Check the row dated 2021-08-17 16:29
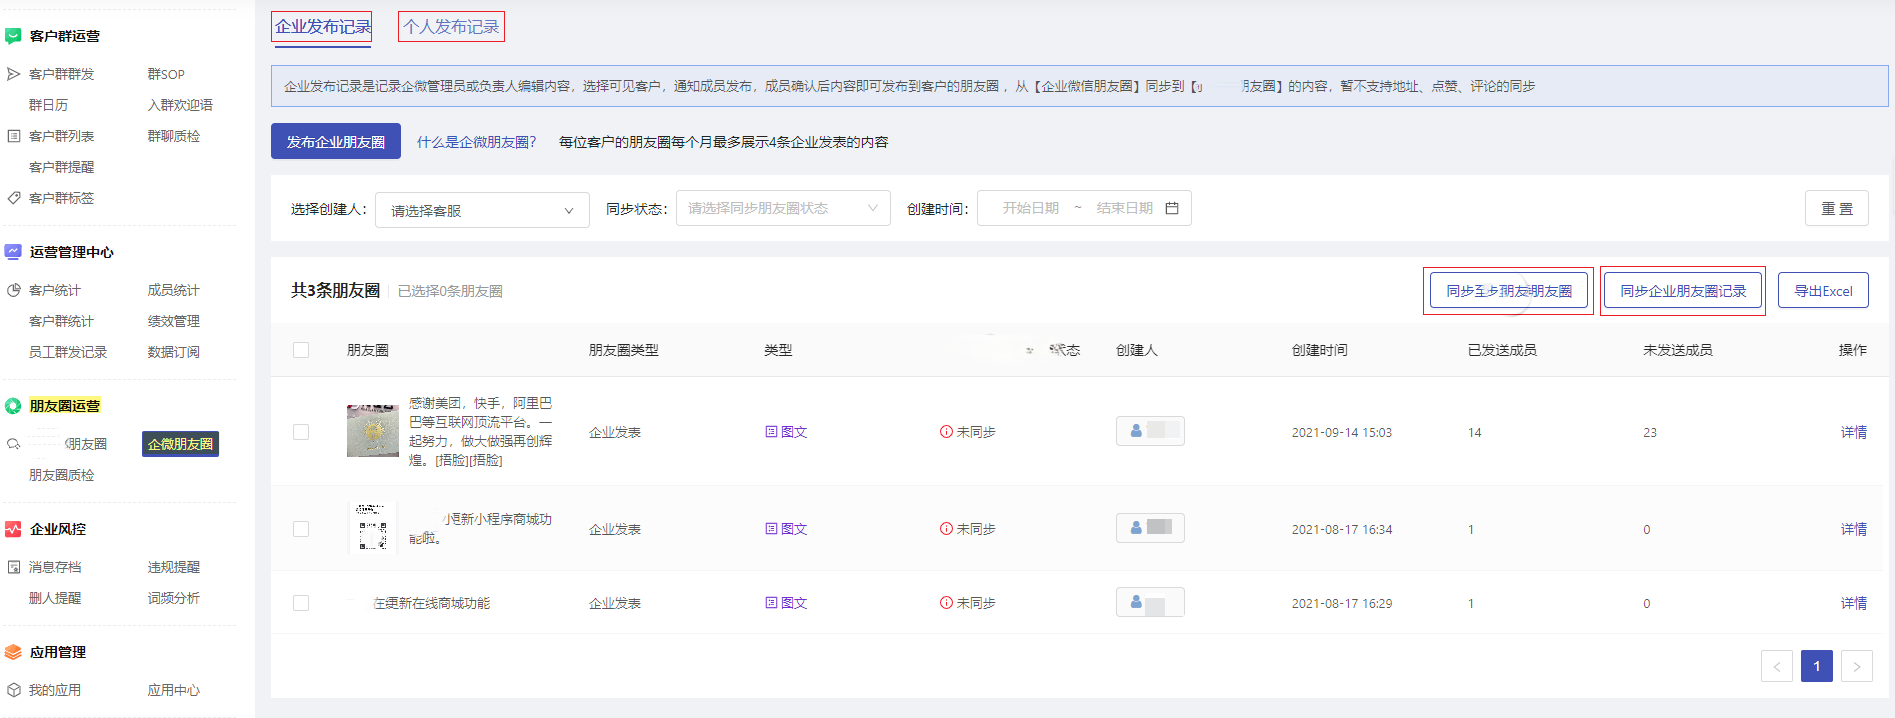 pos(301,603)
